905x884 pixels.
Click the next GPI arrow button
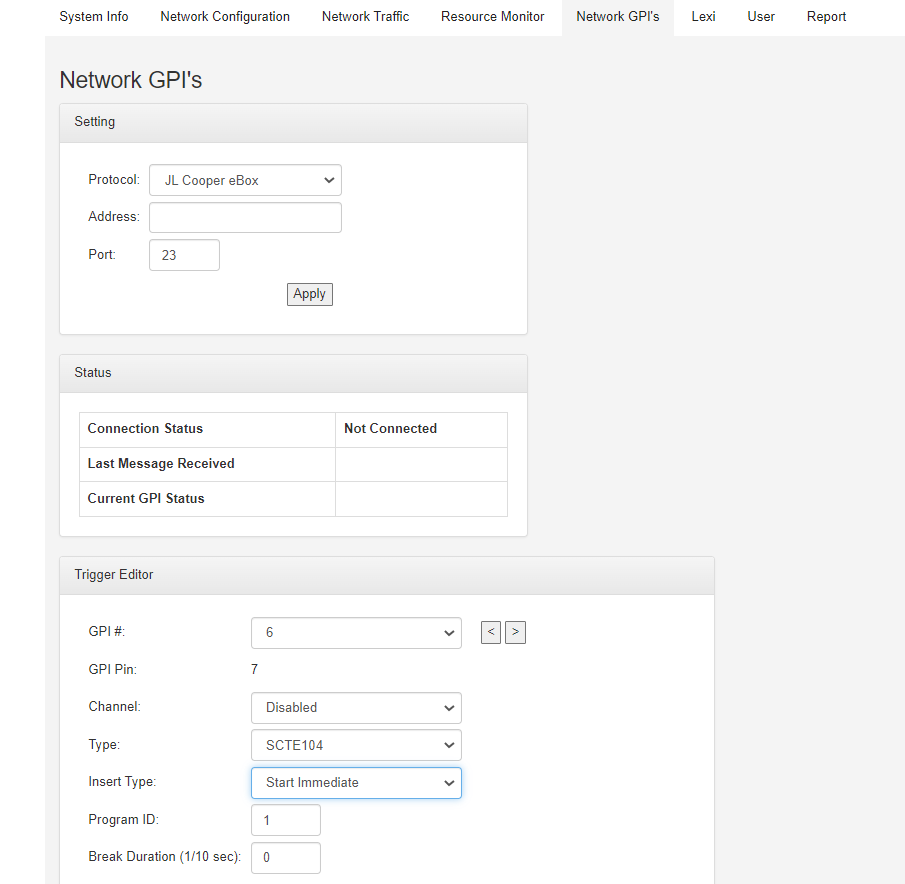click(515, 632)
